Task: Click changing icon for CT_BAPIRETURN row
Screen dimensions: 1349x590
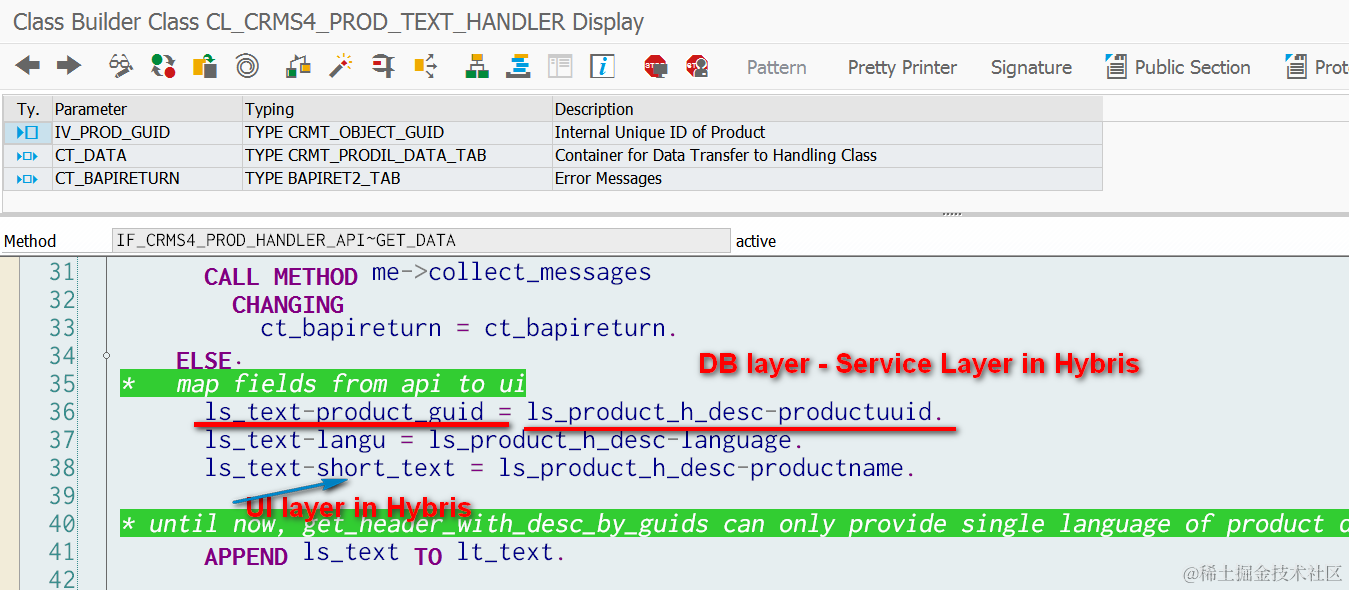Action: (x=28, y=178)
